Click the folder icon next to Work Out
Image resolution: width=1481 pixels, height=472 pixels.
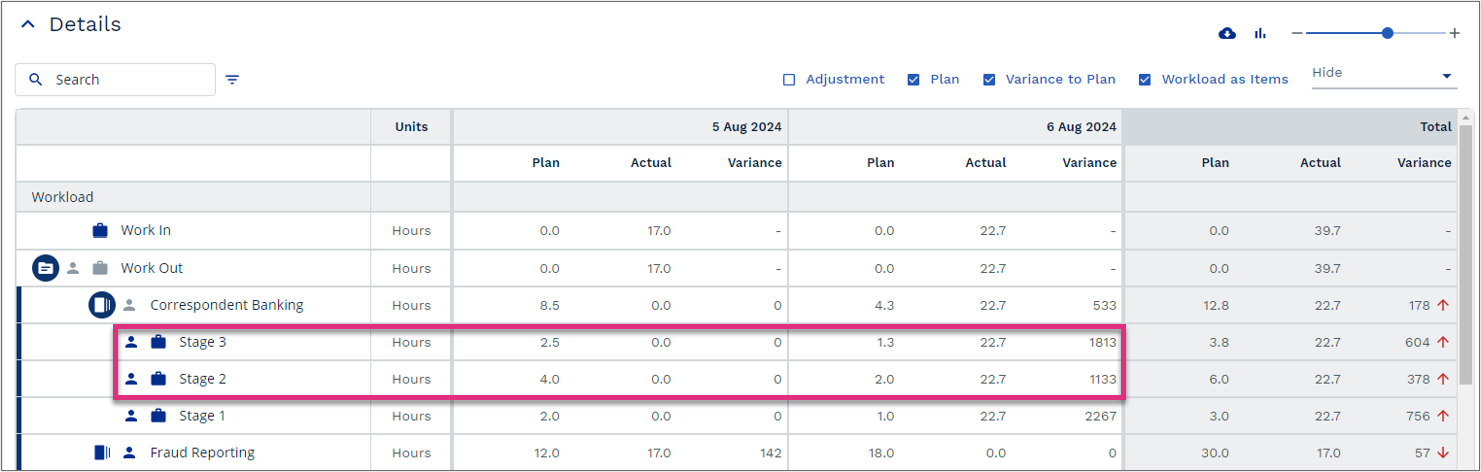coord(45,268)
